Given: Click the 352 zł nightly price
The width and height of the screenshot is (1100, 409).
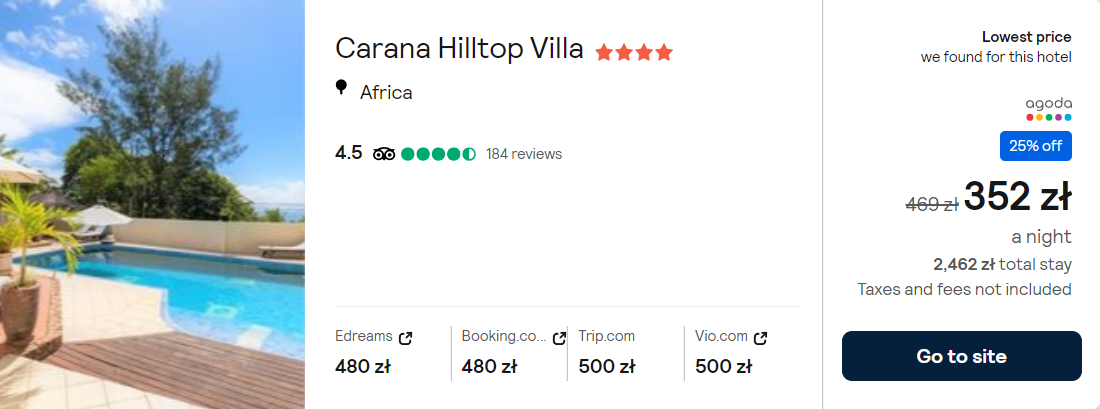Looking at the screenshot, I should point(1017,197).
